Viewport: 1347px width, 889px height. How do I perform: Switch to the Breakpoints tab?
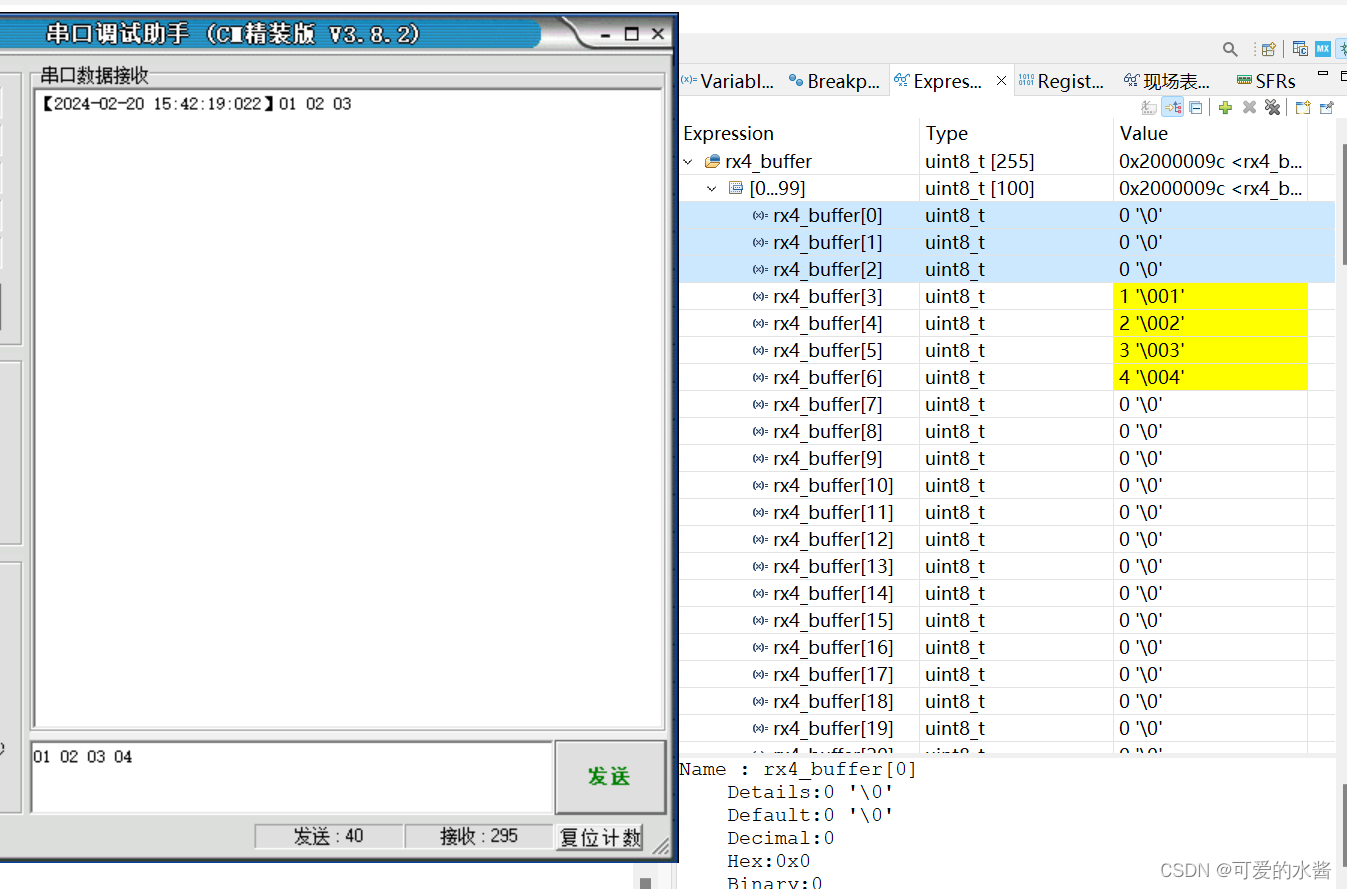834,81
